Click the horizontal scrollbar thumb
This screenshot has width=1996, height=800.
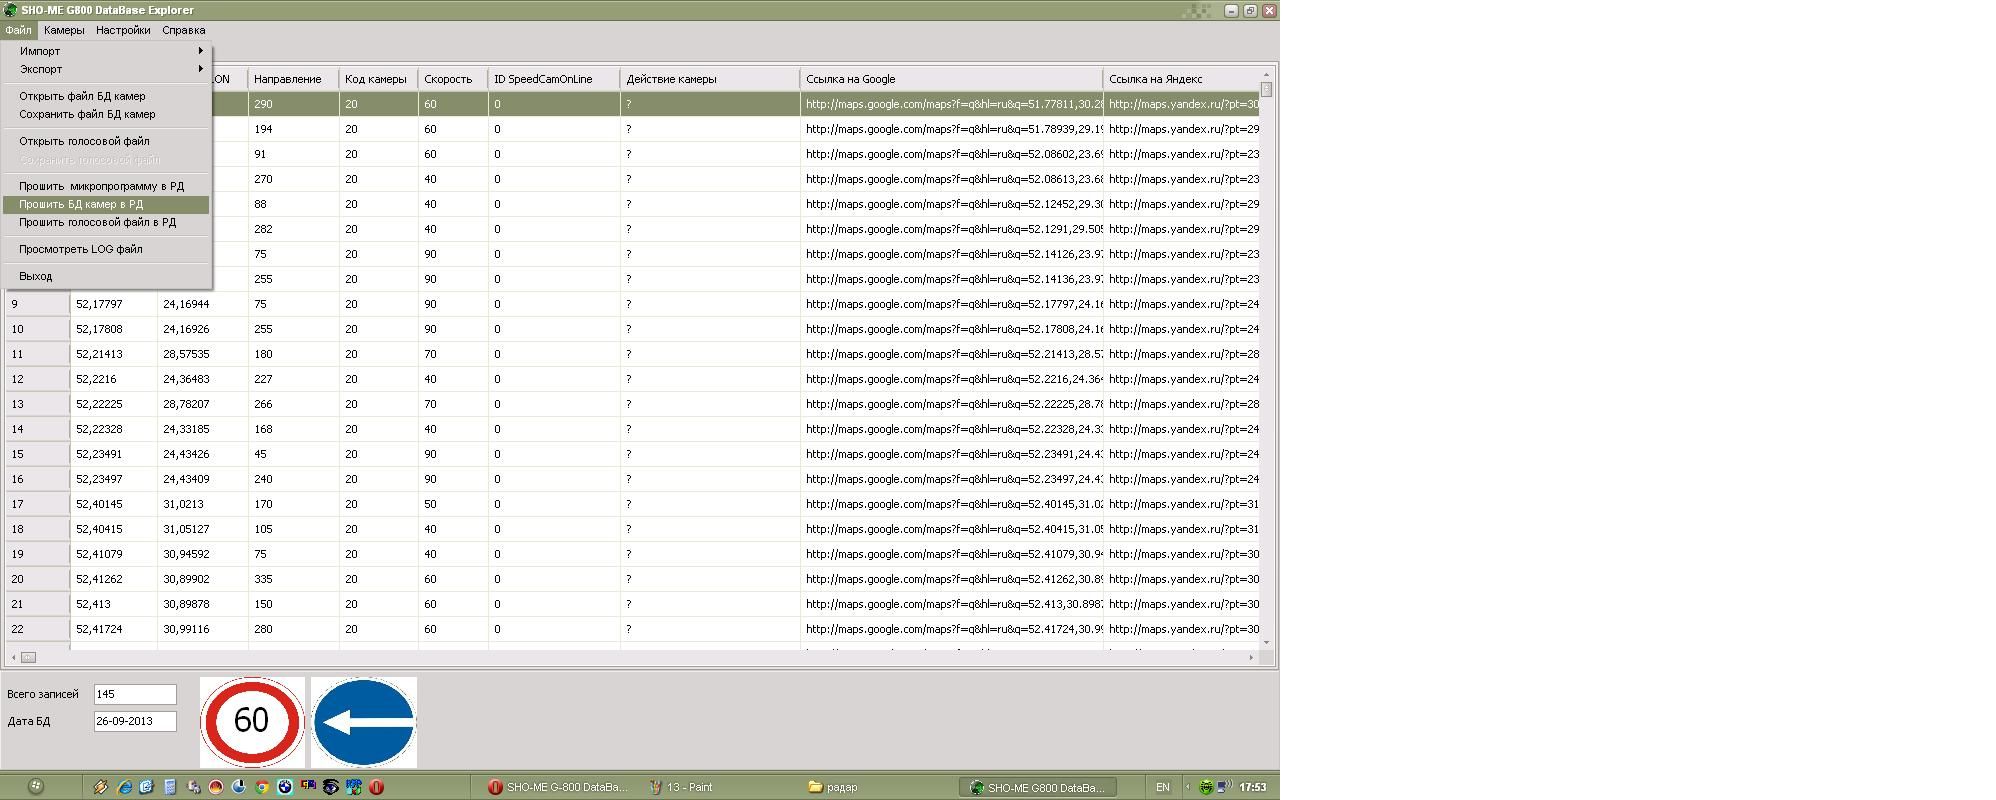29,657
